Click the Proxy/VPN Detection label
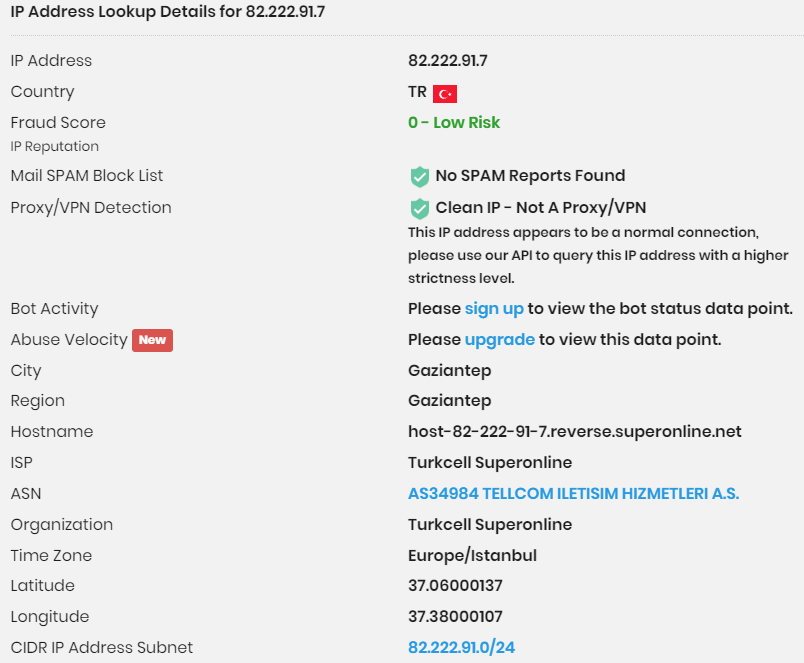Screen dimensions: 804x663 pyautogui.click(x=91, y=208)
